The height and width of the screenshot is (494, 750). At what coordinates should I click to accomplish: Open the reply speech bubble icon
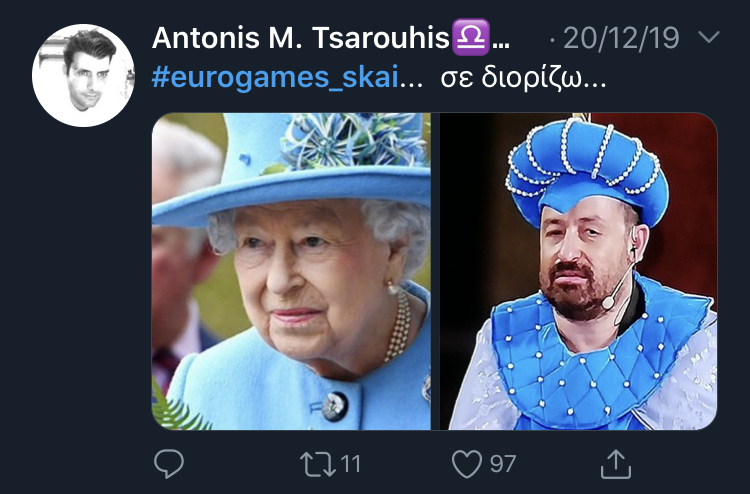click(169, 463)
